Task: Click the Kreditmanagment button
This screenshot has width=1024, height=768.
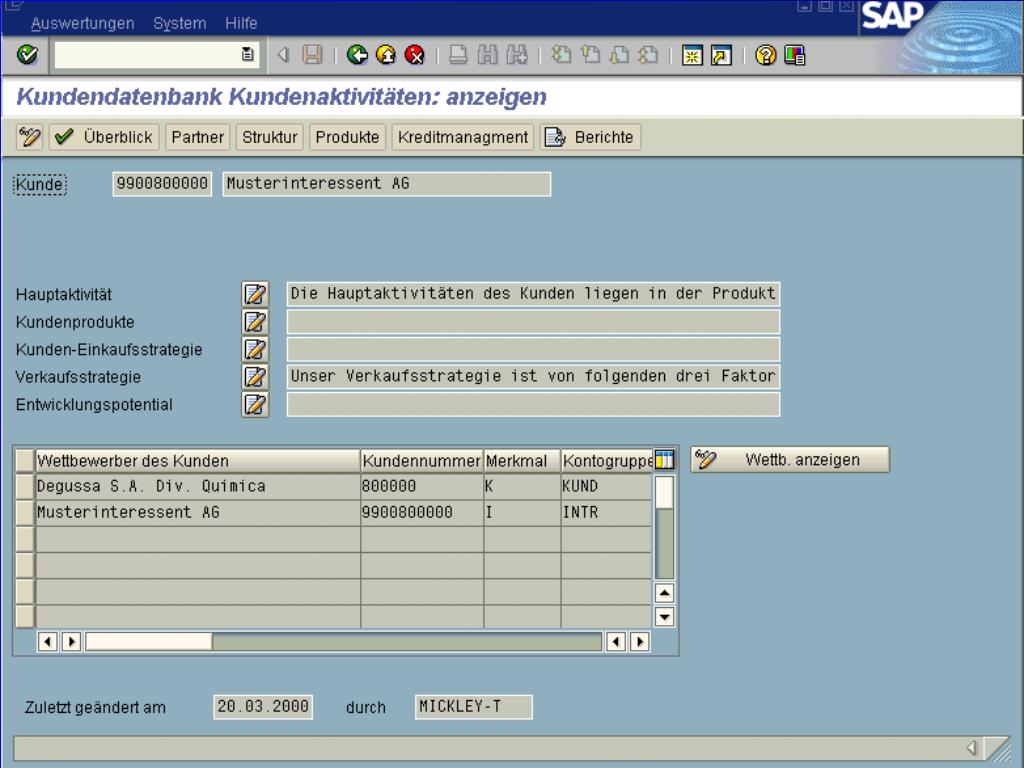Action: pyautogui.click(x=463, y=137)
